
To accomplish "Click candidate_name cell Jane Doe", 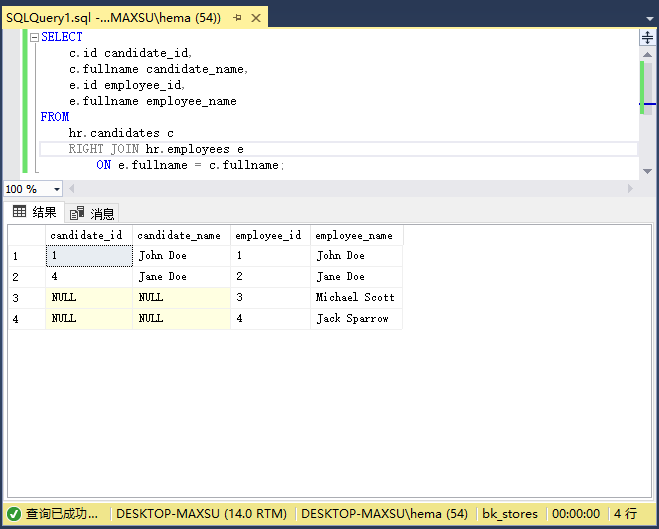I will pyautogui.click(x=181, y=277).
